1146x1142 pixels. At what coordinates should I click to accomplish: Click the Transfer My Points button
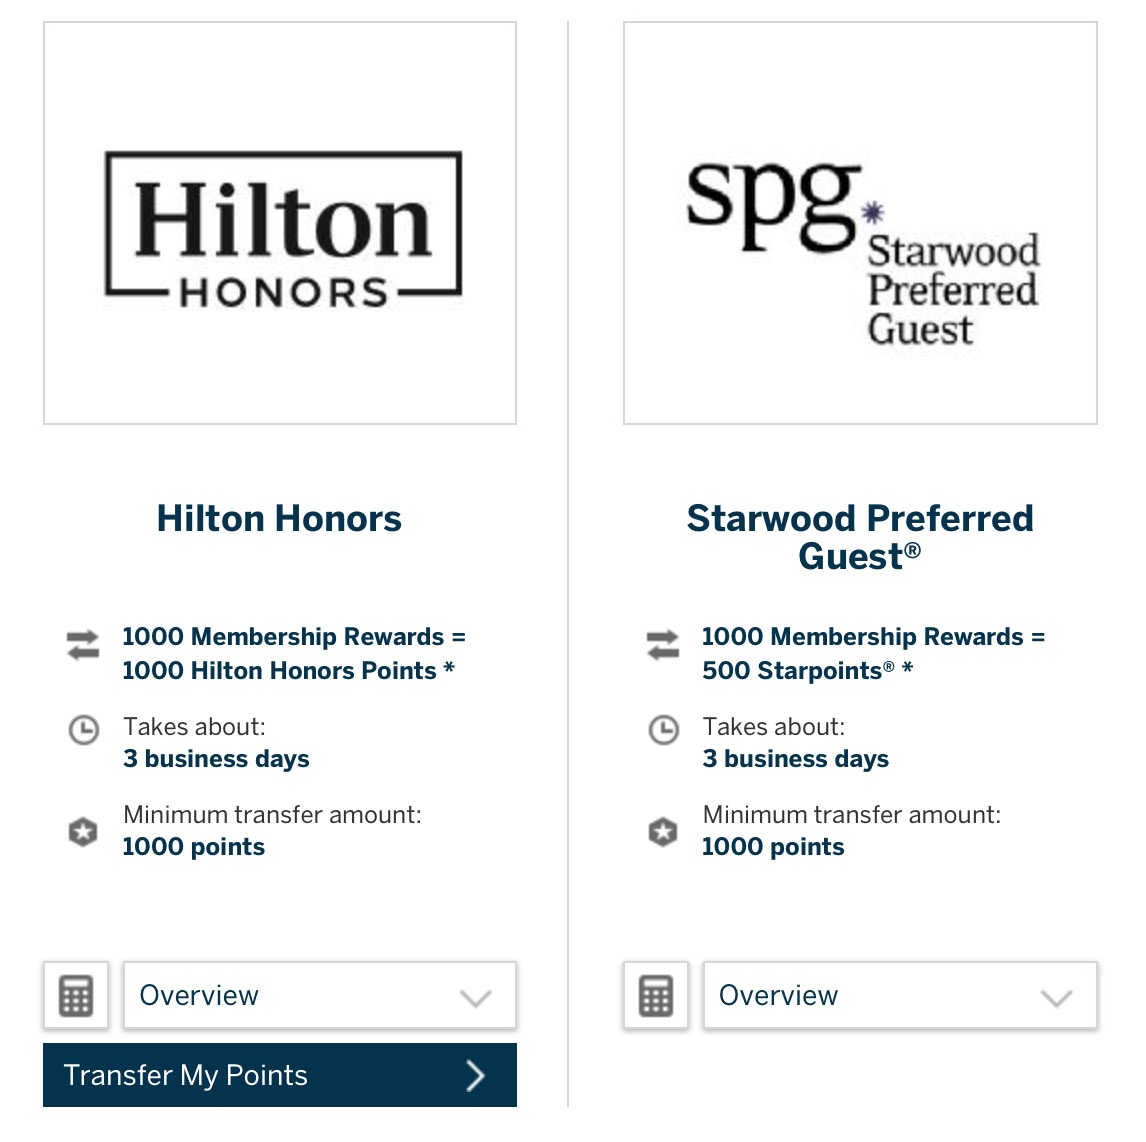pos(280,1075)
